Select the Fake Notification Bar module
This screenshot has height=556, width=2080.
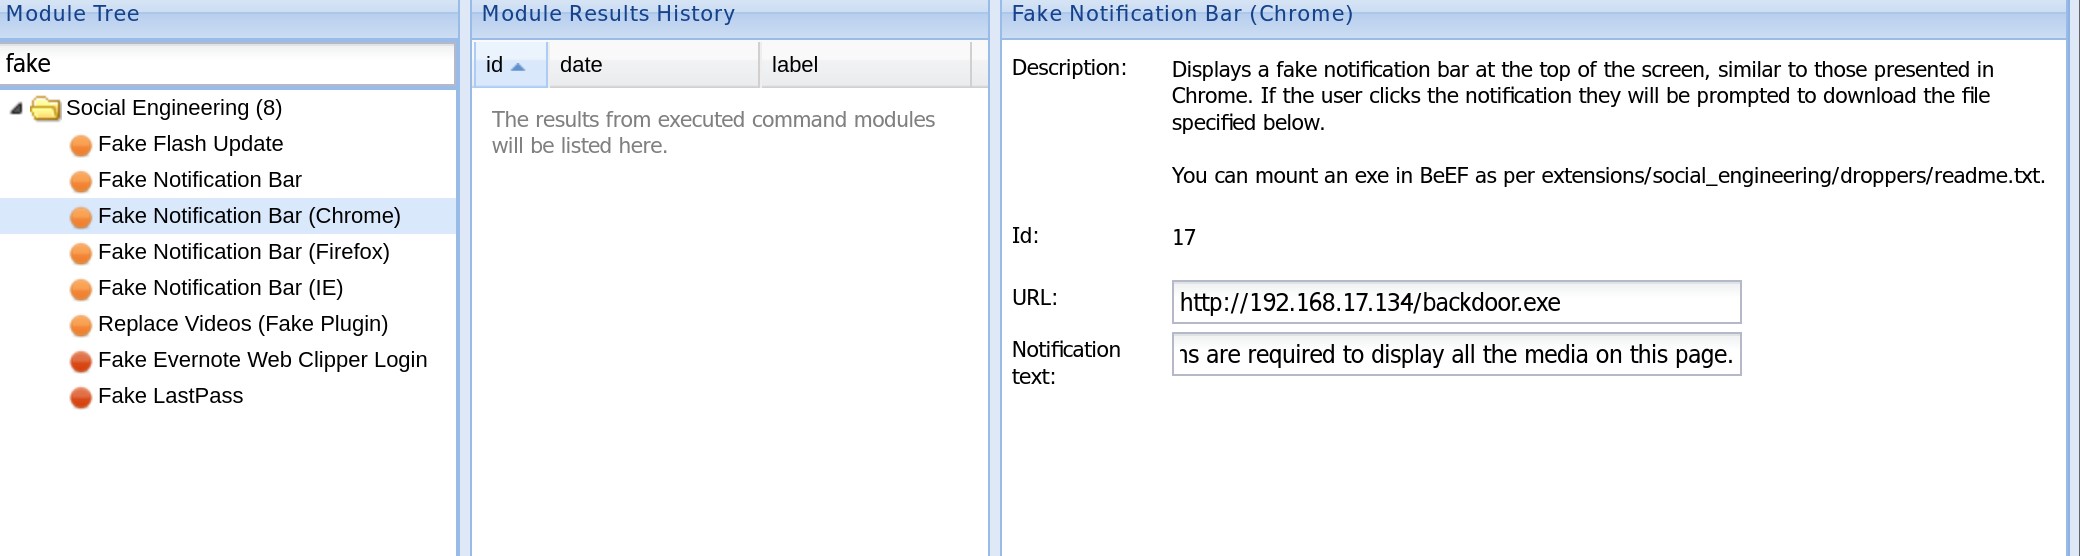pos(199,180)
